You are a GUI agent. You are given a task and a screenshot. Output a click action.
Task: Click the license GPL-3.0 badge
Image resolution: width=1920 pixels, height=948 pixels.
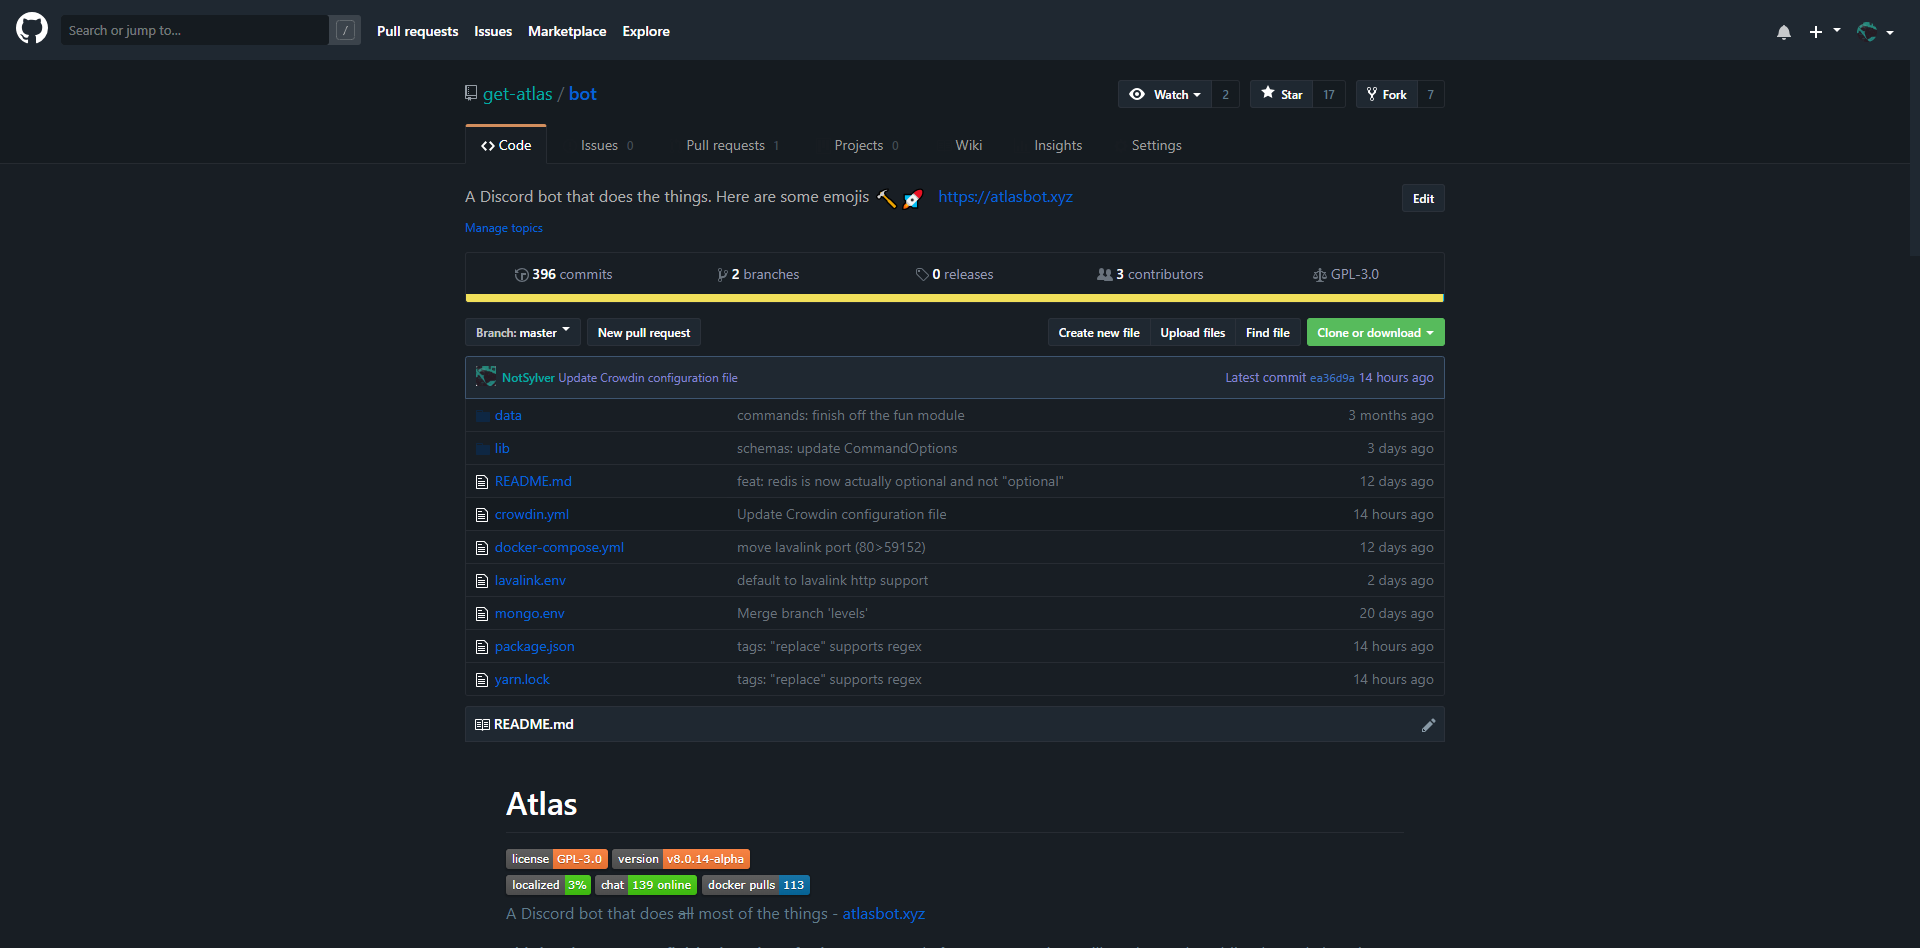click(x=556, y=859)
